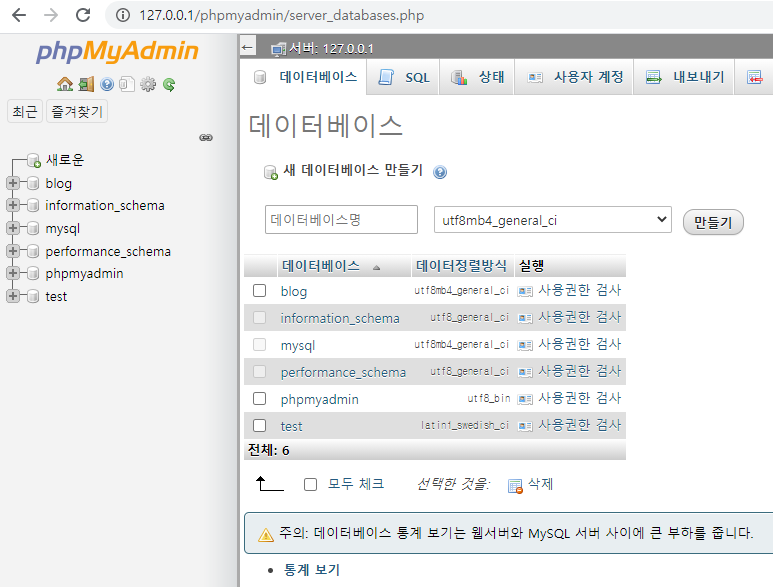773x587 pixels.
Task: Open the utf8mb4_general_ci collation dropdown
Action: coord(553,220)
